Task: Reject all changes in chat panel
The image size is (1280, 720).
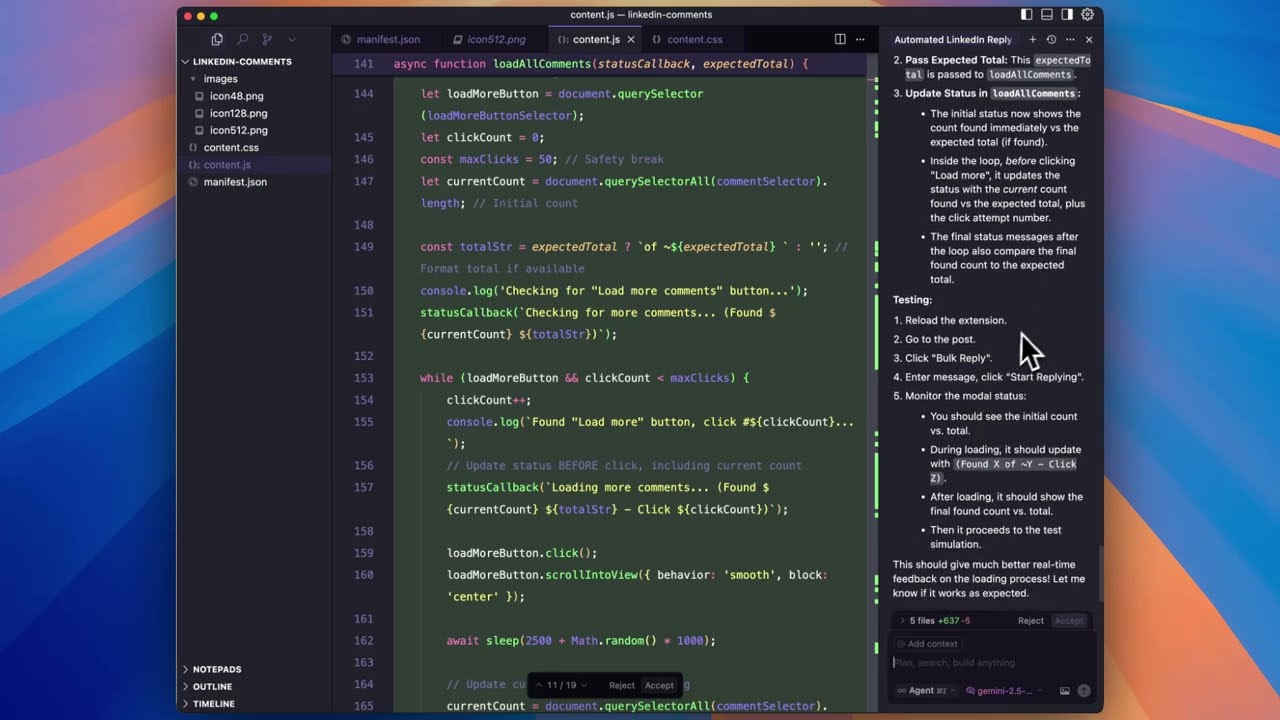Action: [1031, 621]
